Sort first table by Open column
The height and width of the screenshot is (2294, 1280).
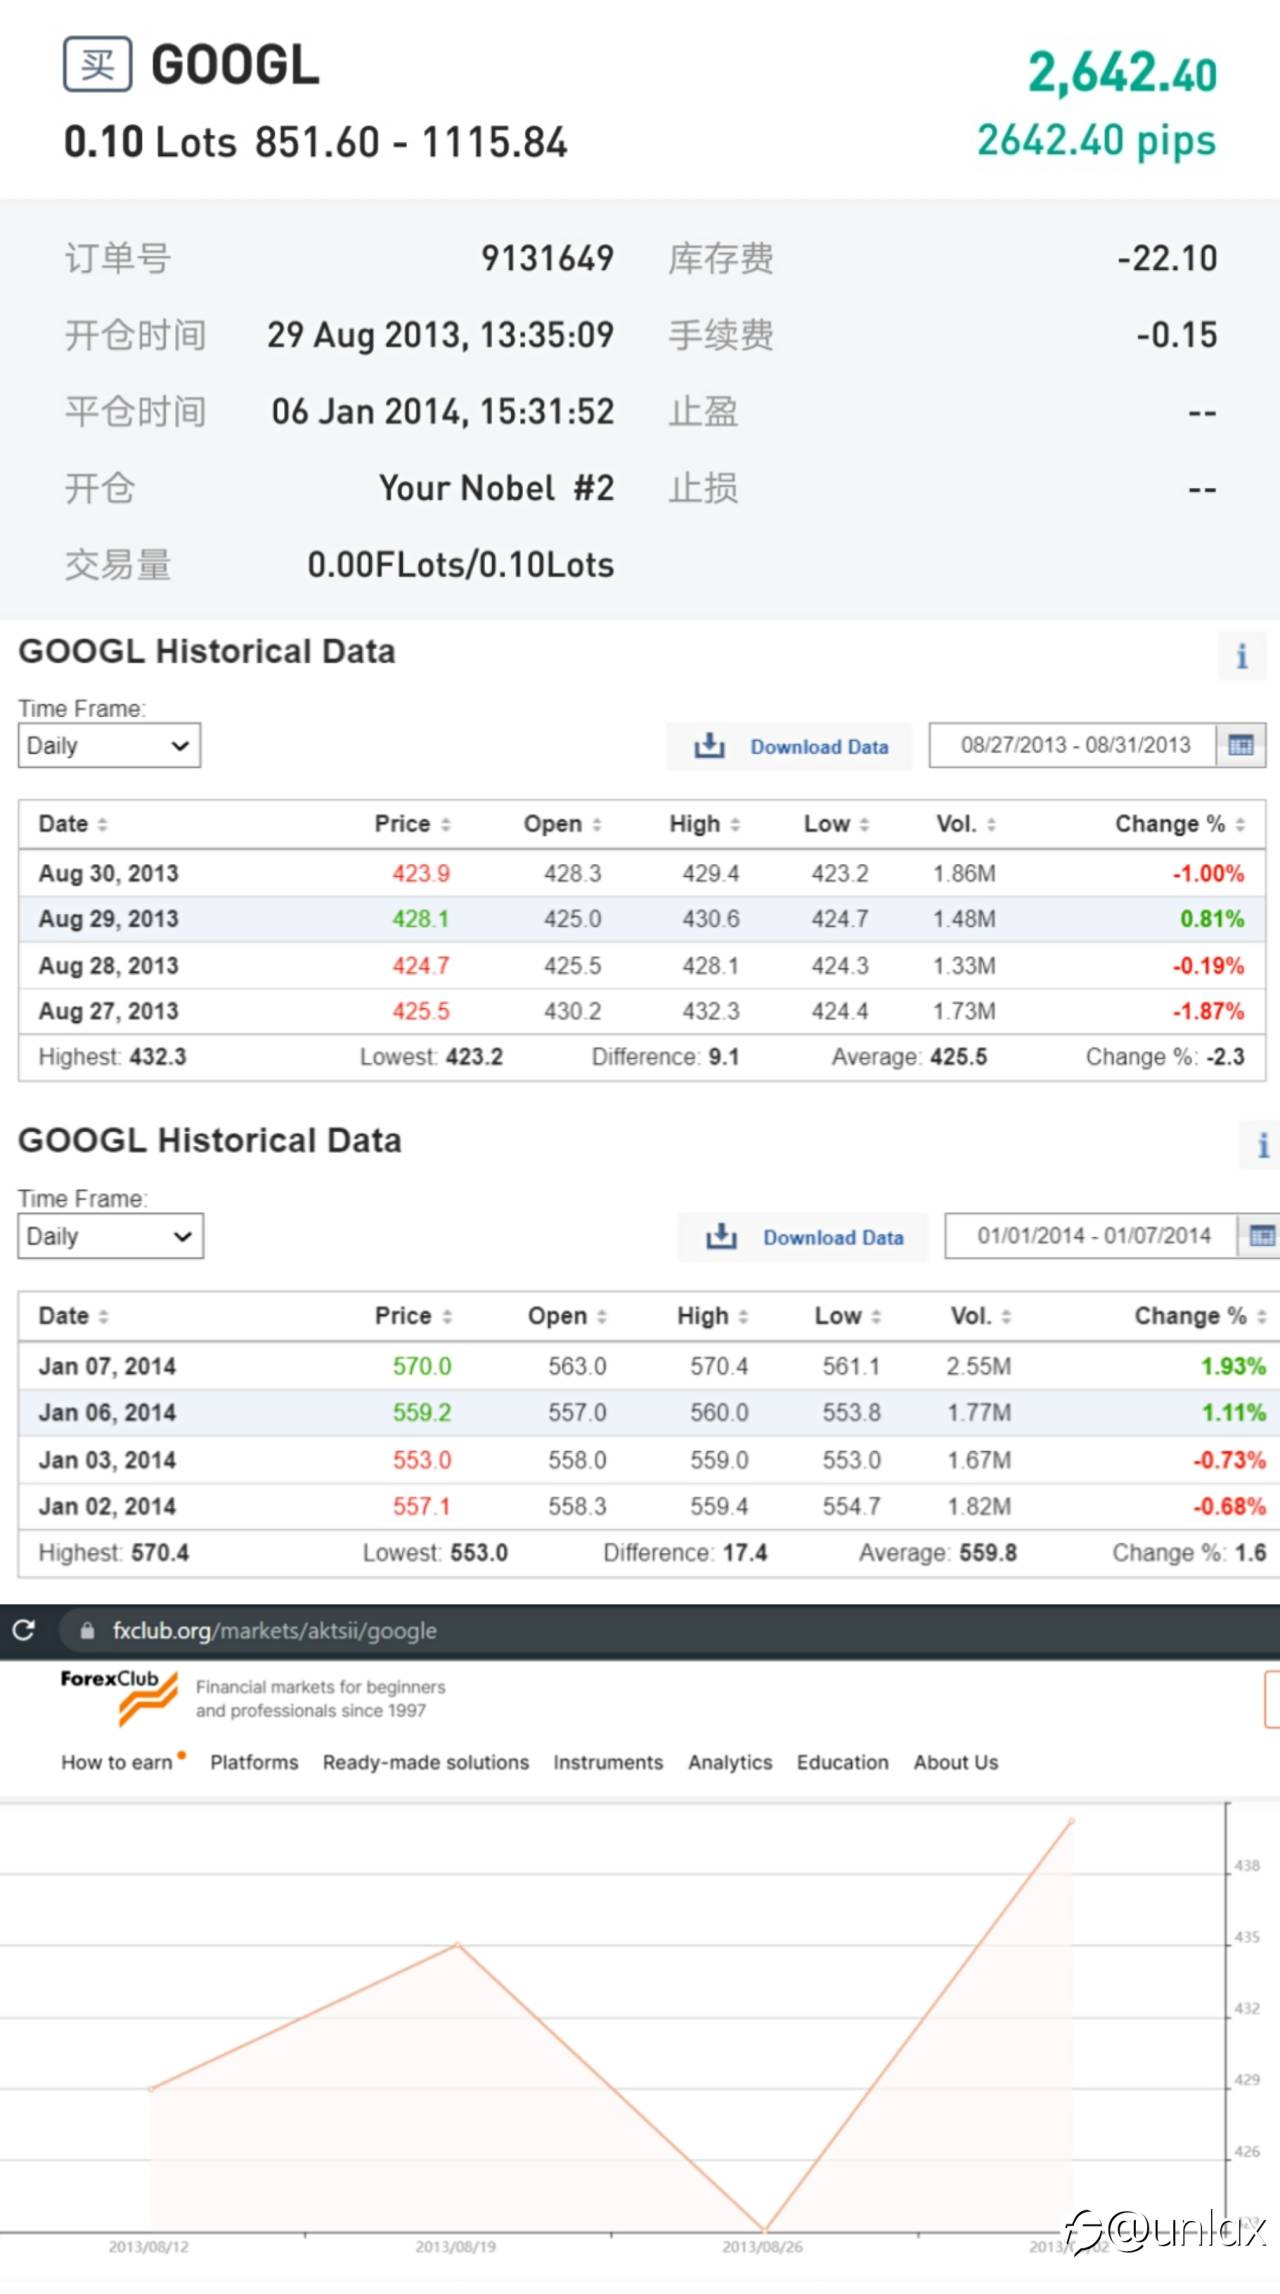pyautogui.click(x=597, y=824)
